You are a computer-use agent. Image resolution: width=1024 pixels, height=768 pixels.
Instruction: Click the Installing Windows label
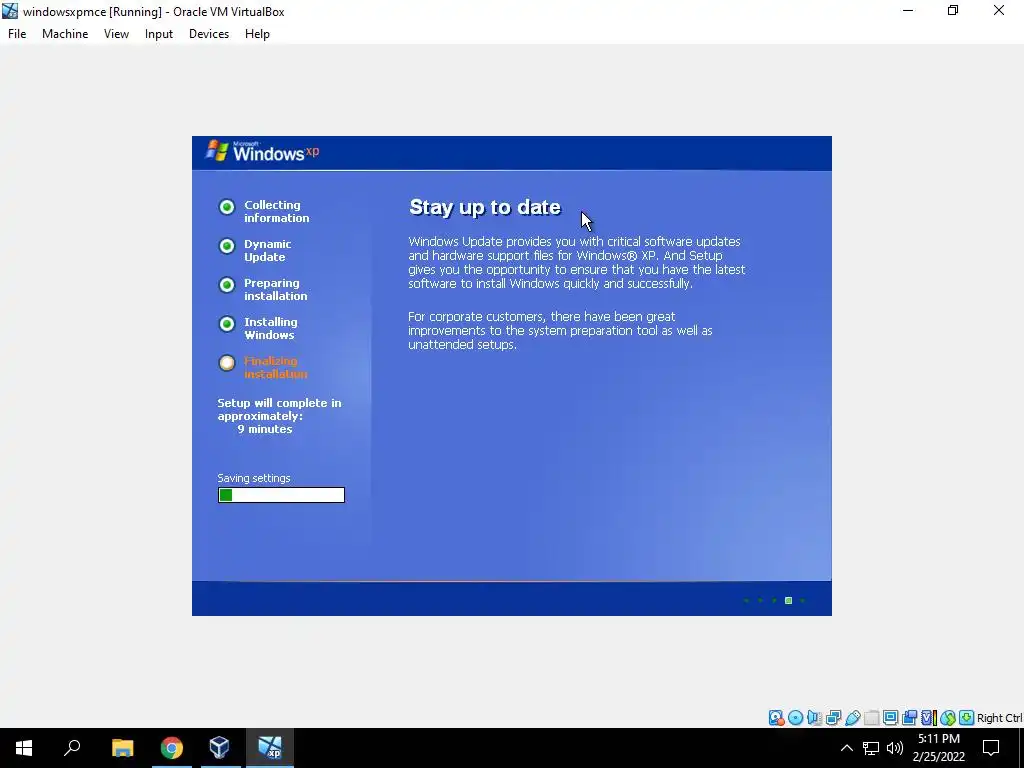270,328
